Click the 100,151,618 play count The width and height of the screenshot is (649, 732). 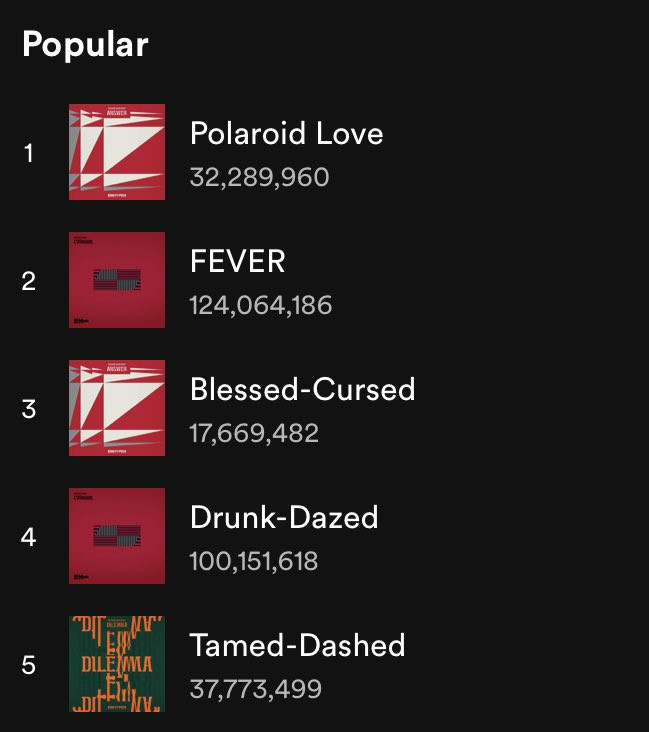coord(254,561)
